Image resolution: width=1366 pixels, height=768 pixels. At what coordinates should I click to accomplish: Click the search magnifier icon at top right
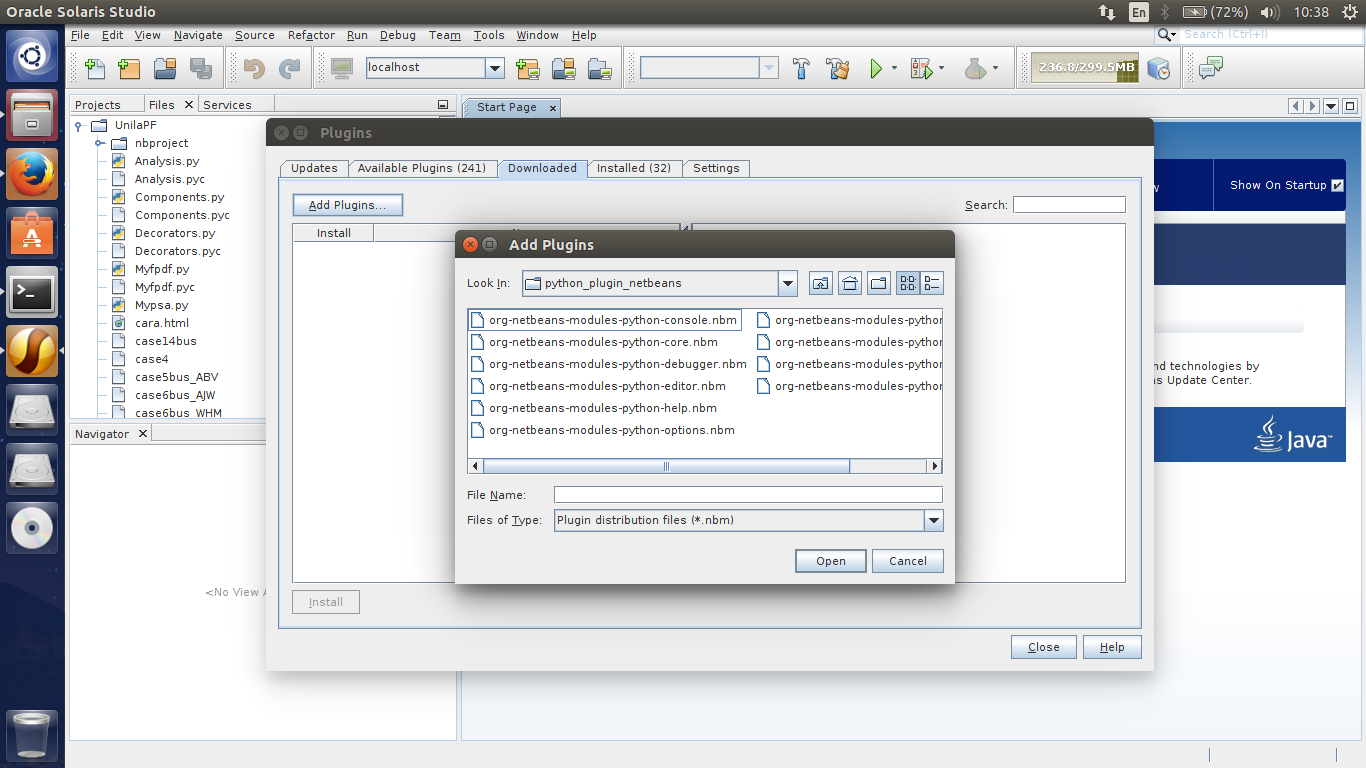coord(1166,34)
